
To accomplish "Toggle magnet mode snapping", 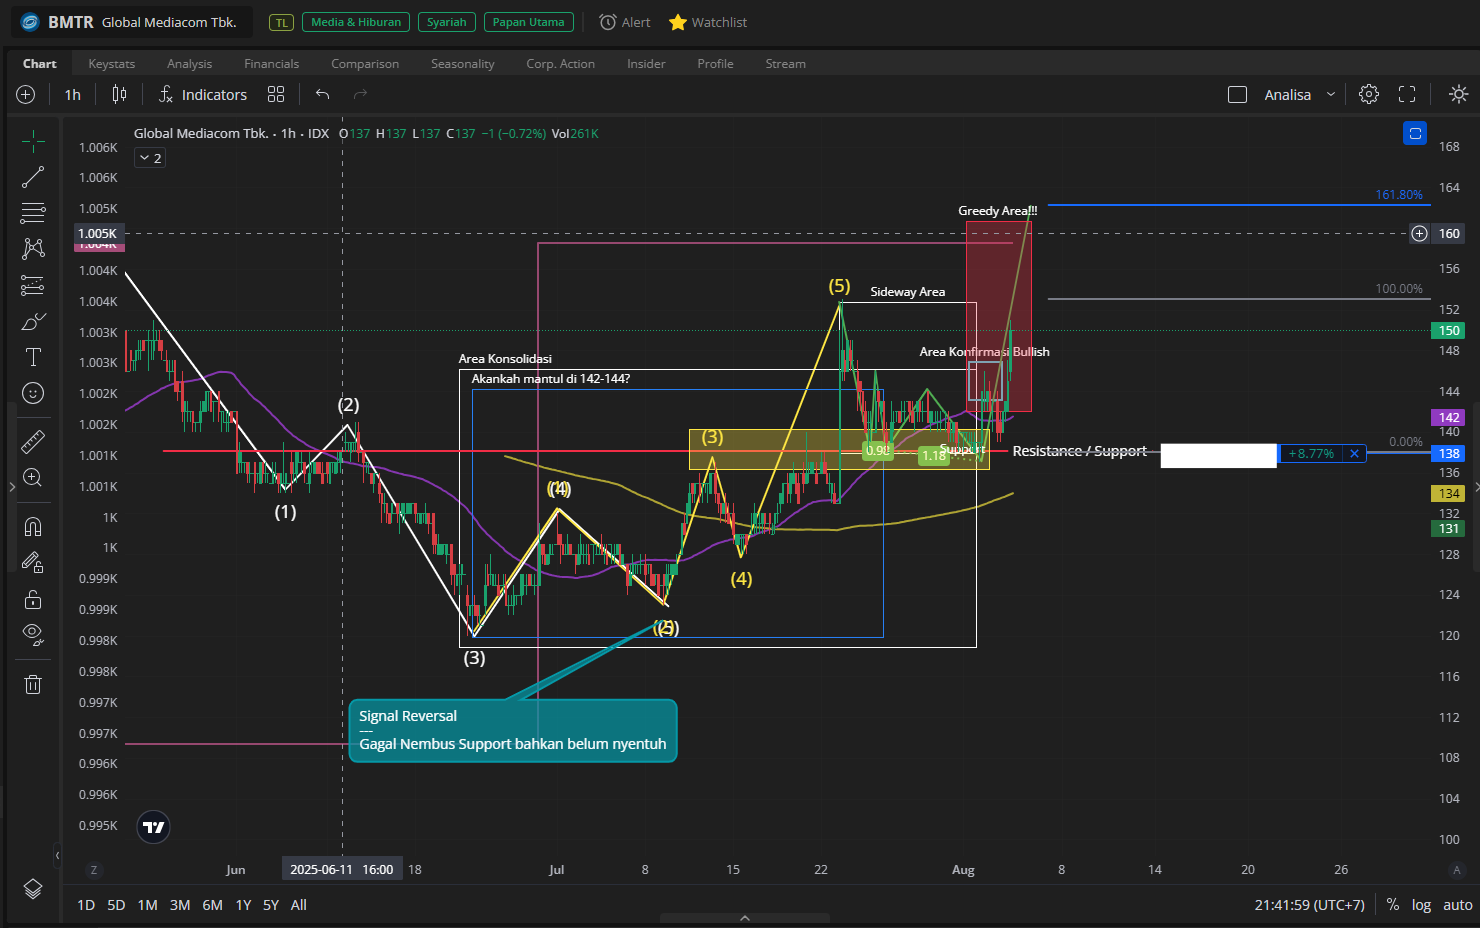I will (x=33, y=526).
